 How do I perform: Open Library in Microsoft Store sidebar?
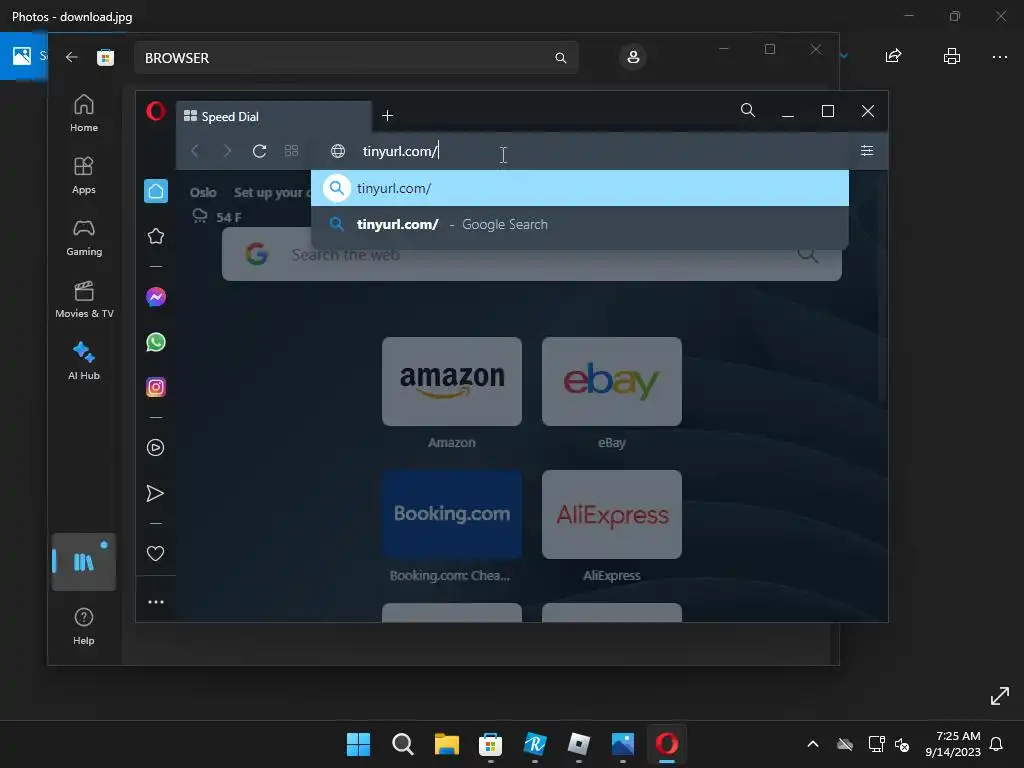[x=84, y=562]
